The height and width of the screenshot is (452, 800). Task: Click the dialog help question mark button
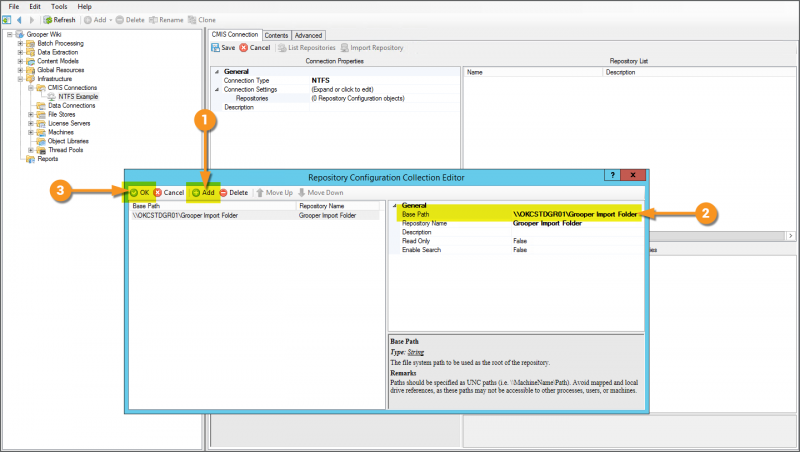pos(612,175)
